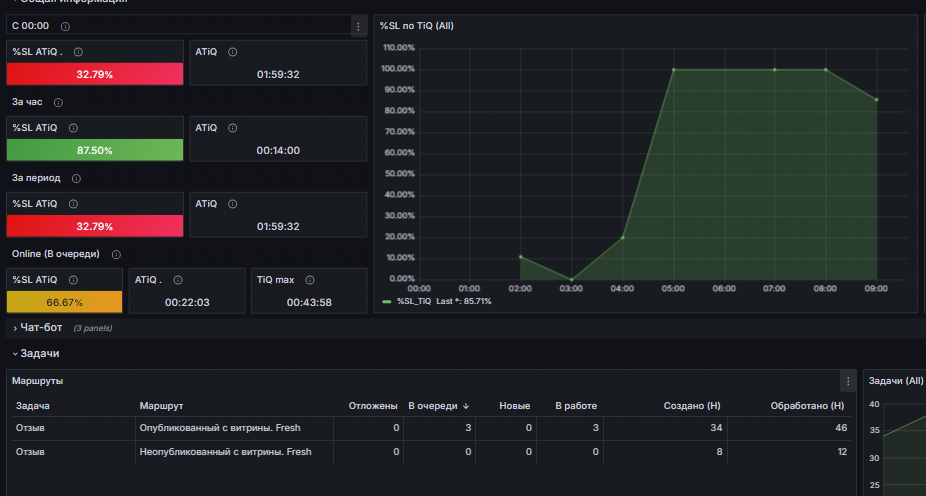Click the chart data point at 09:00

click(876, 100)
